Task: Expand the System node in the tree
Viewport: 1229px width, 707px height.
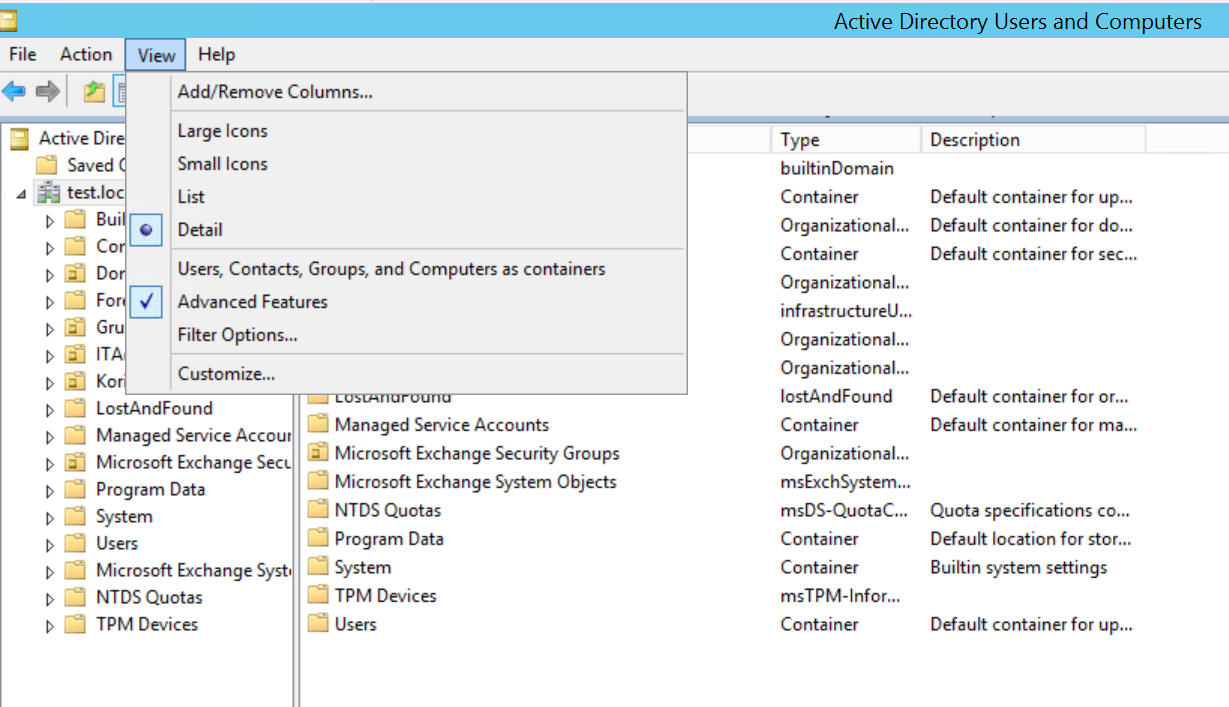Action: pyautogui.click(x=50, y=518)
